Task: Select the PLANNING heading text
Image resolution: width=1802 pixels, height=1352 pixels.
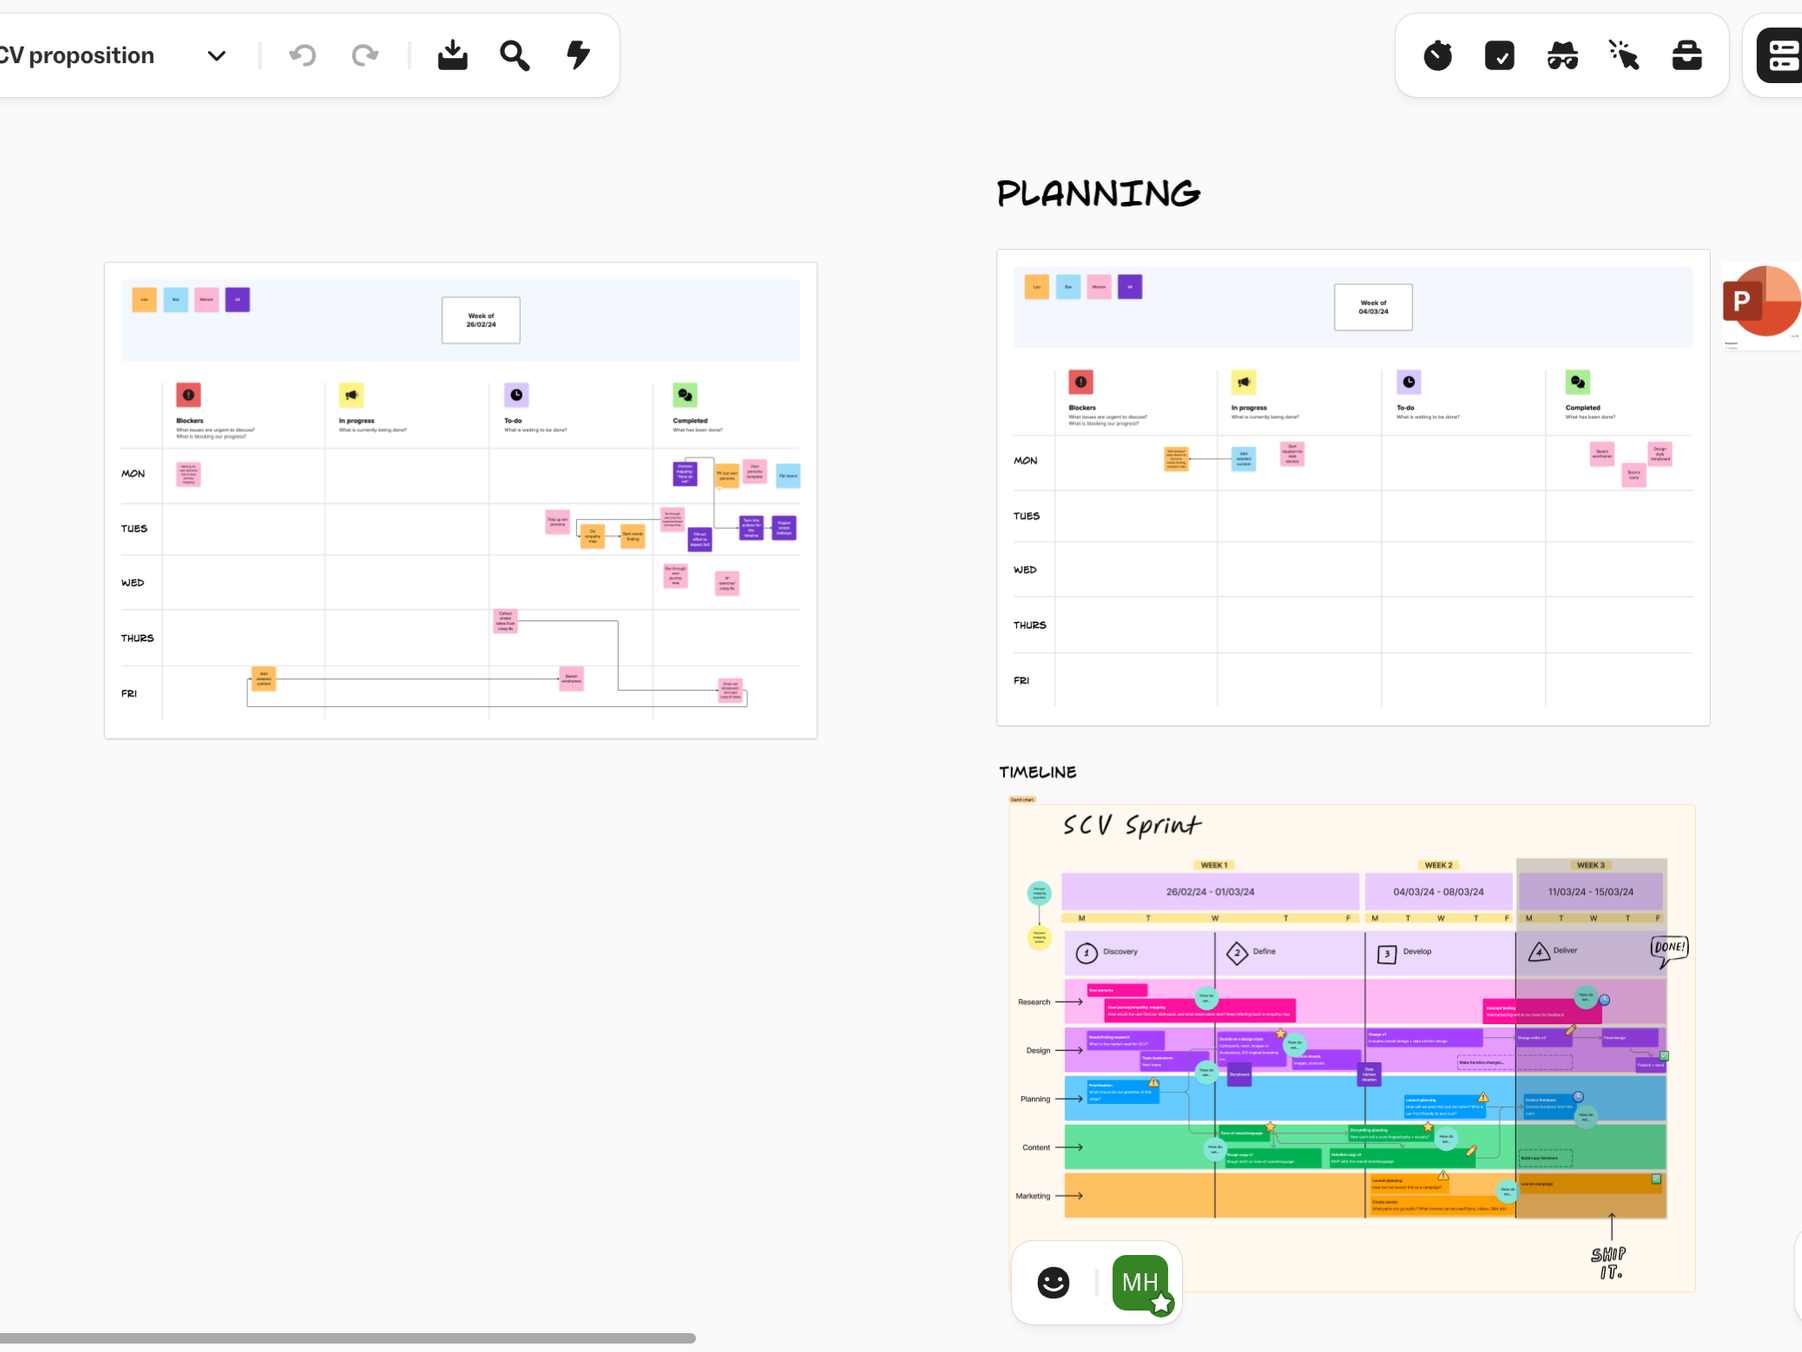Action: click(1098, 193)
